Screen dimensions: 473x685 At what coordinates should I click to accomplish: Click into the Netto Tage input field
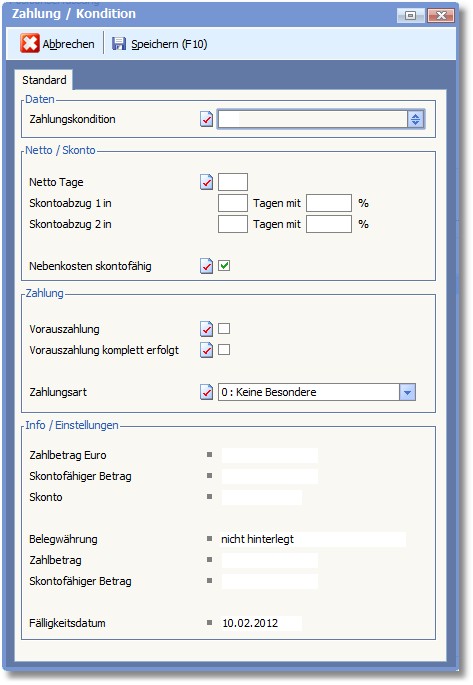pyautogui.click(x=233, y=182)
